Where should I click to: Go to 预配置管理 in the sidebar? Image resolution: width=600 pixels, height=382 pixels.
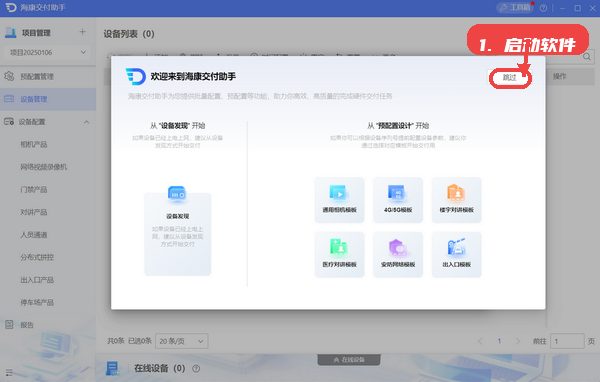coord(48,77)
